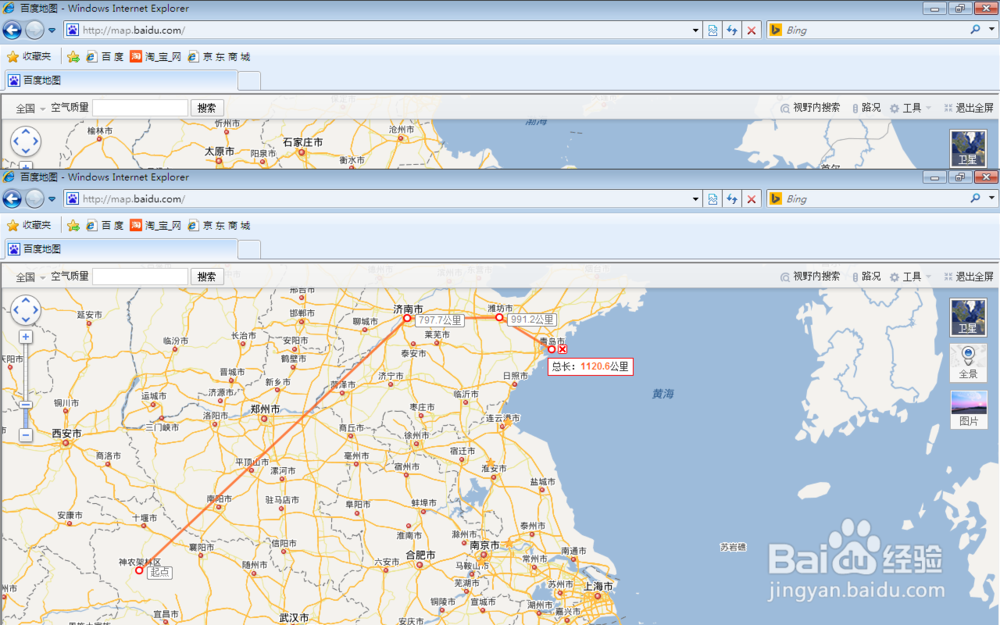
Task: Click the 起点 start marker near 神农架林区
Action: (x=139, y=570)
